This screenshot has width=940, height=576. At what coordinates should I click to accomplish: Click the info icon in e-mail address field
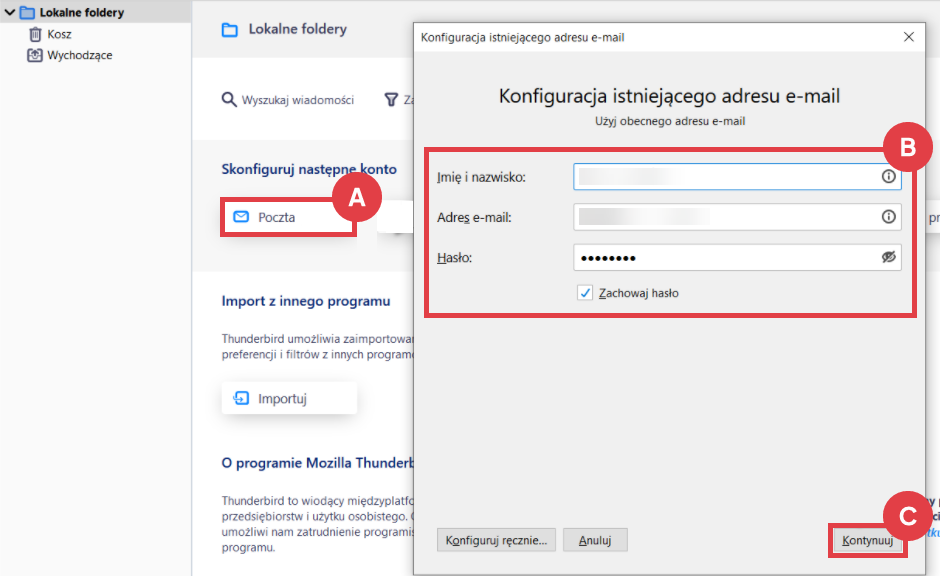tap(888, 217)
